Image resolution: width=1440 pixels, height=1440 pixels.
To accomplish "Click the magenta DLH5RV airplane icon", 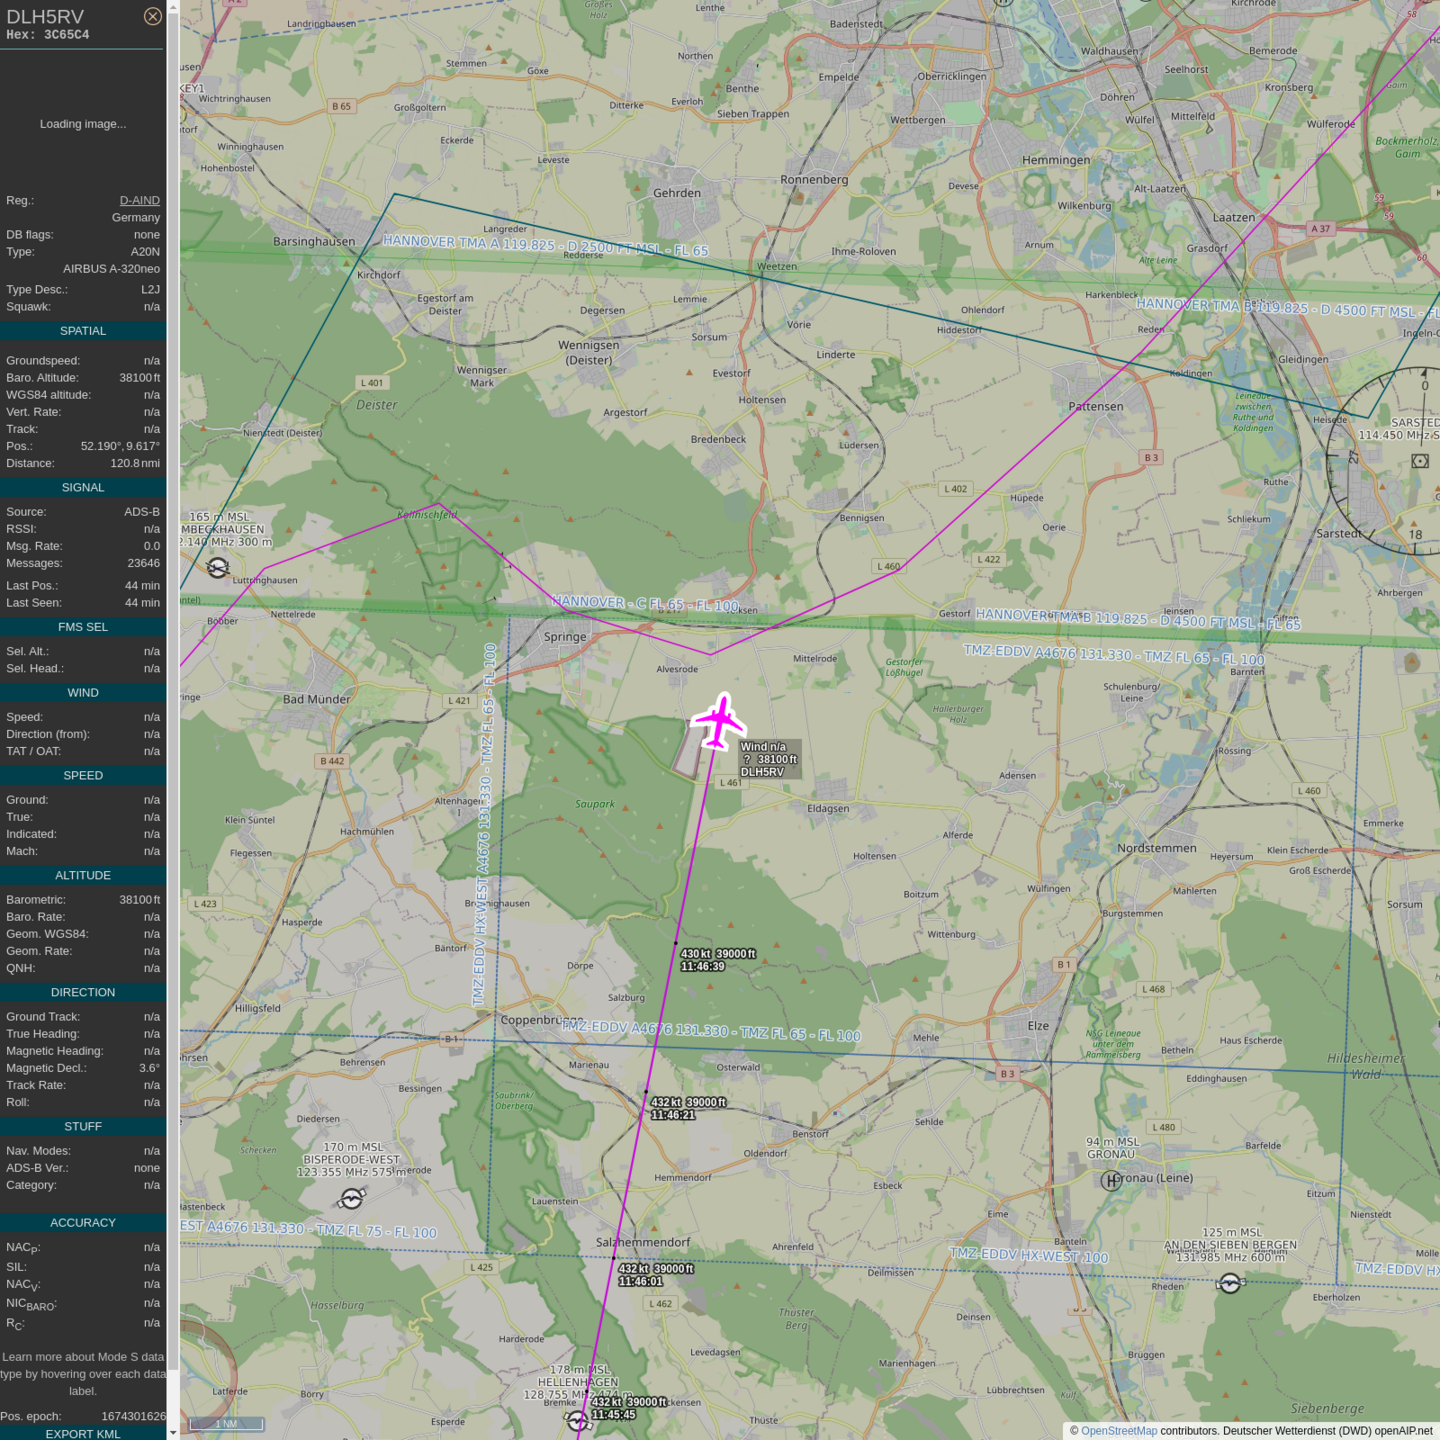I will [719, 721].
